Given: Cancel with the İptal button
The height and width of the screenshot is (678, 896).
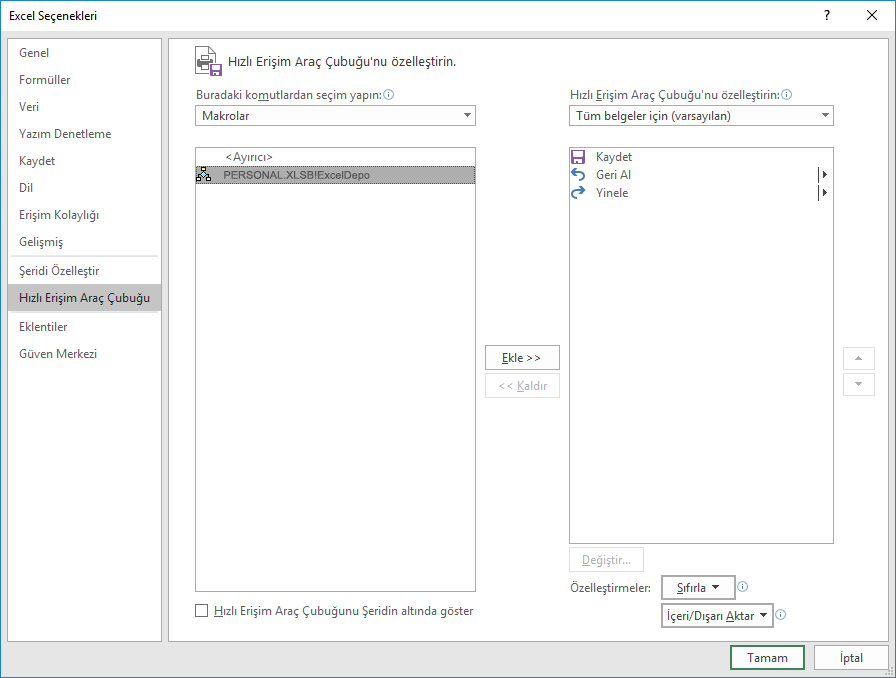Looking at the screenshot, I should [x=851, y=657].
